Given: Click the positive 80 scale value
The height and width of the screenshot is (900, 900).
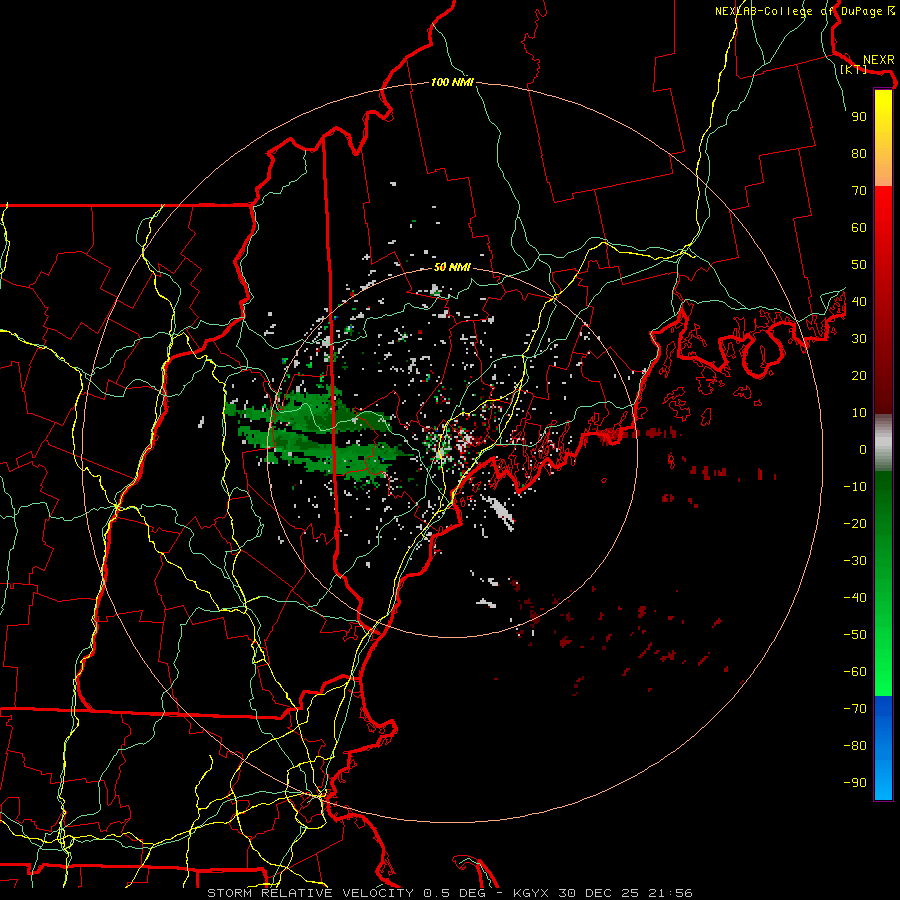Looking at the screenshot, I should pos(859,154).
